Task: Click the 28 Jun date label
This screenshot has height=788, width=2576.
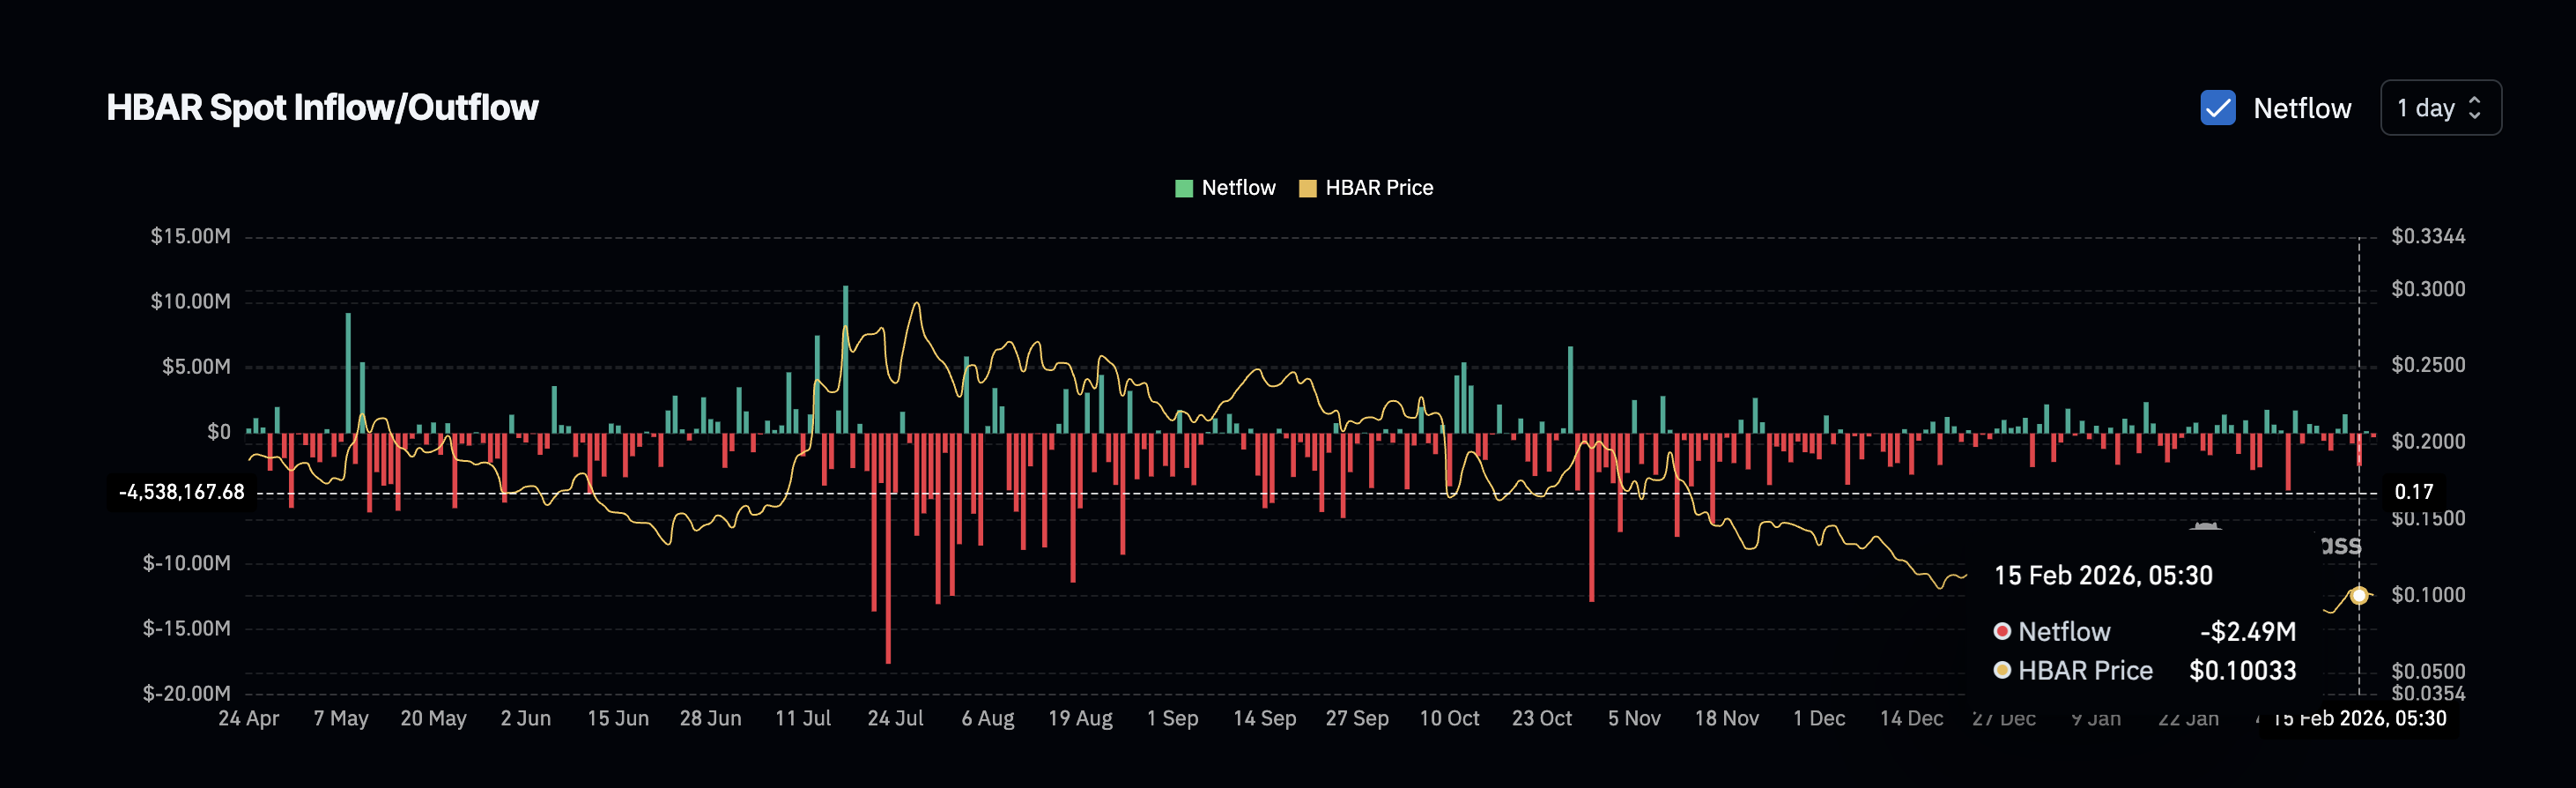Action: click(711, 718)
